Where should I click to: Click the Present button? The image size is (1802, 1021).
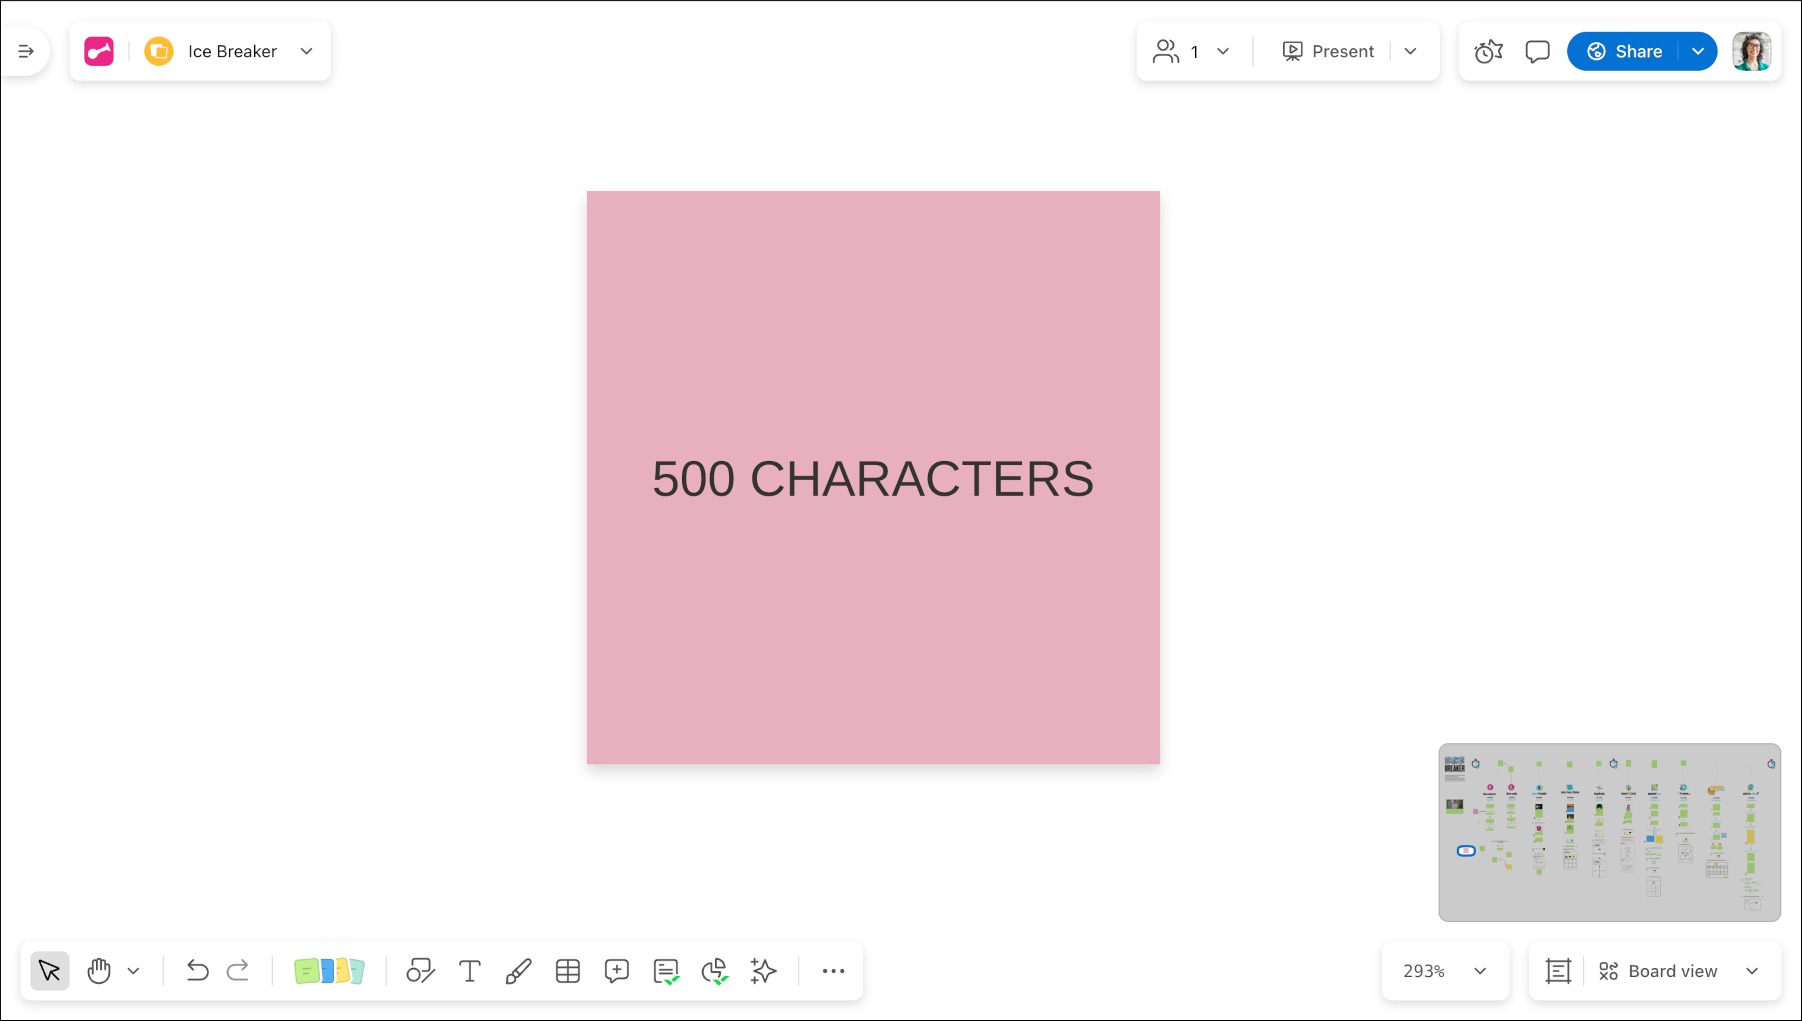(x=1328, y=51)
